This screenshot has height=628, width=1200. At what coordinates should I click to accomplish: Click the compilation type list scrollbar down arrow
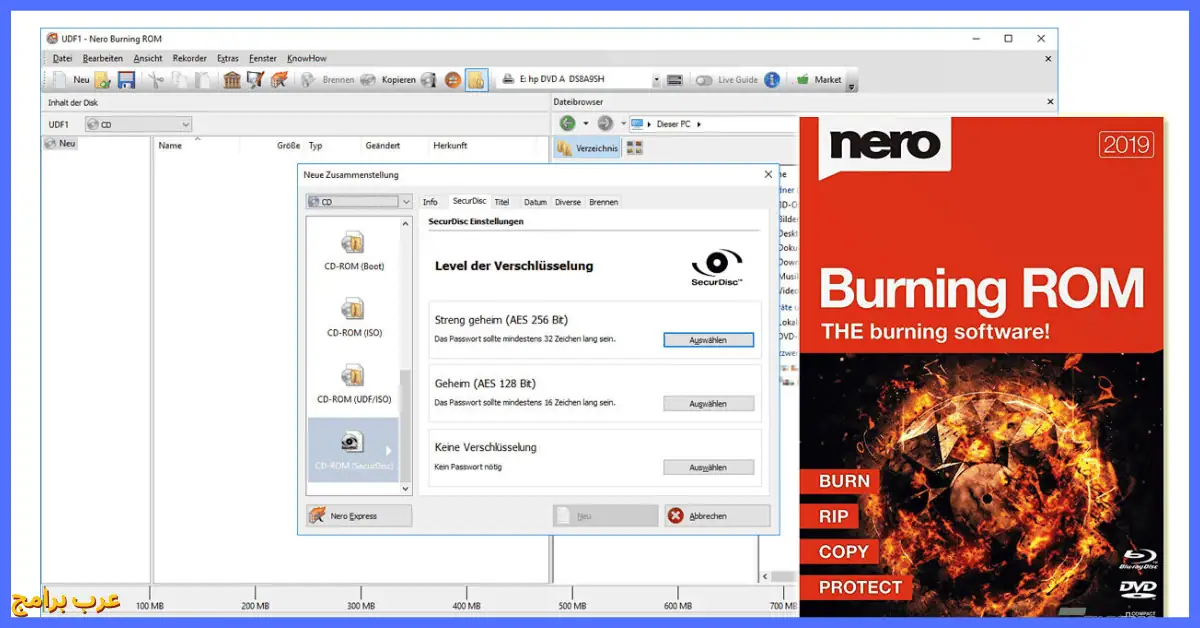click(x=405, y=488)
